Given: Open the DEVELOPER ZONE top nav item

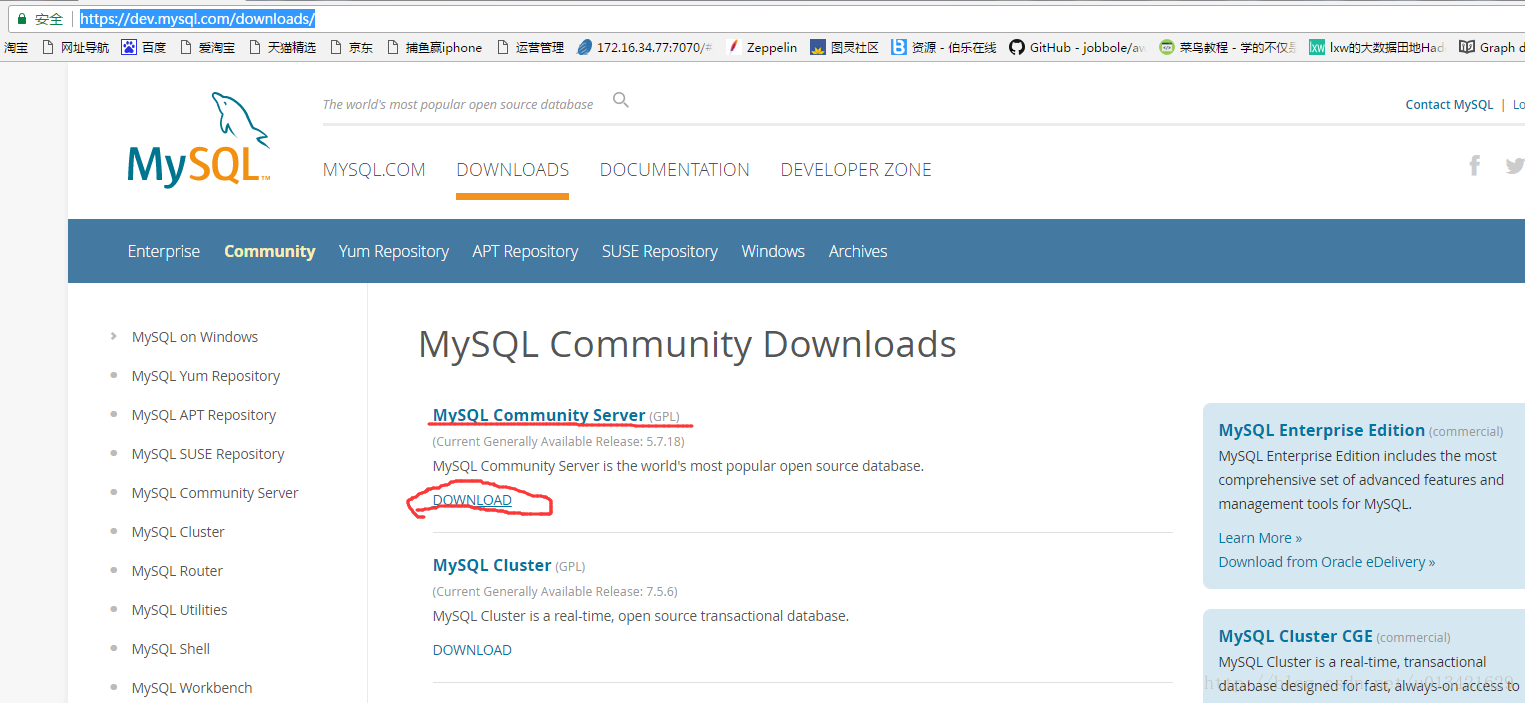Looking at the screenshot, I should [856, 170].
